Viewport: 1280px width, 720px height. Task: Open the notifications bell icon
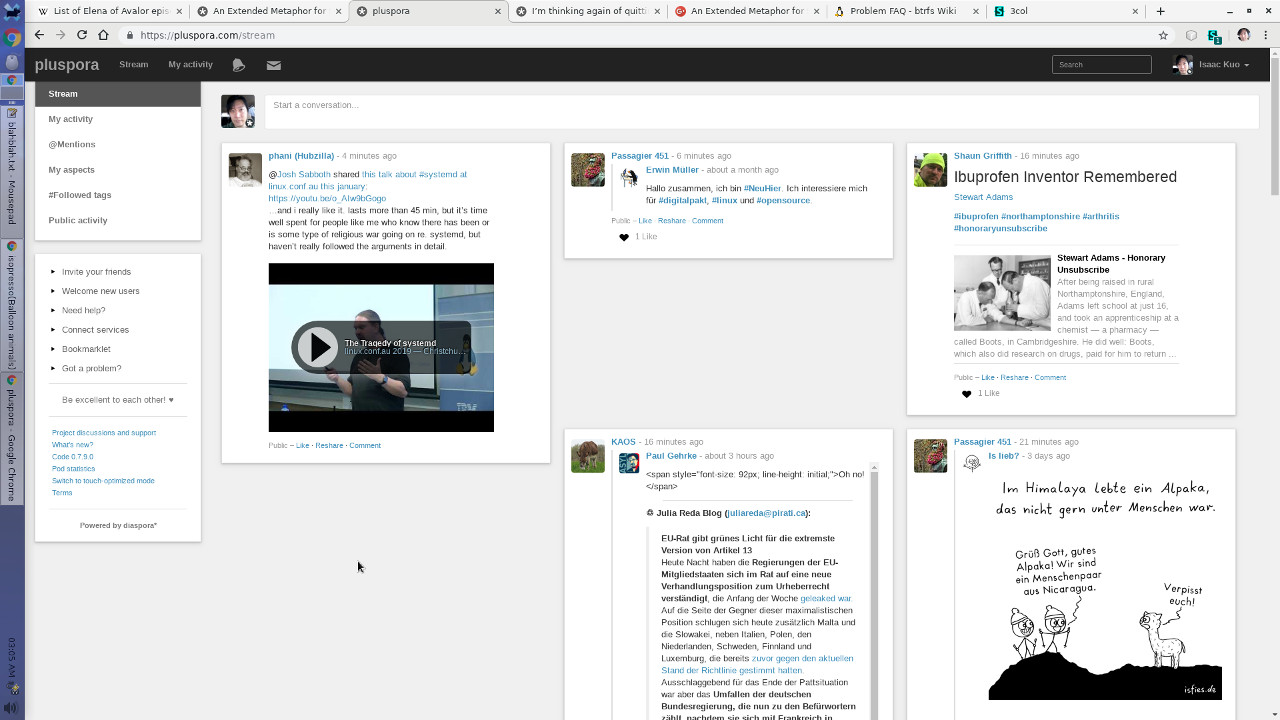pos(238,65)
